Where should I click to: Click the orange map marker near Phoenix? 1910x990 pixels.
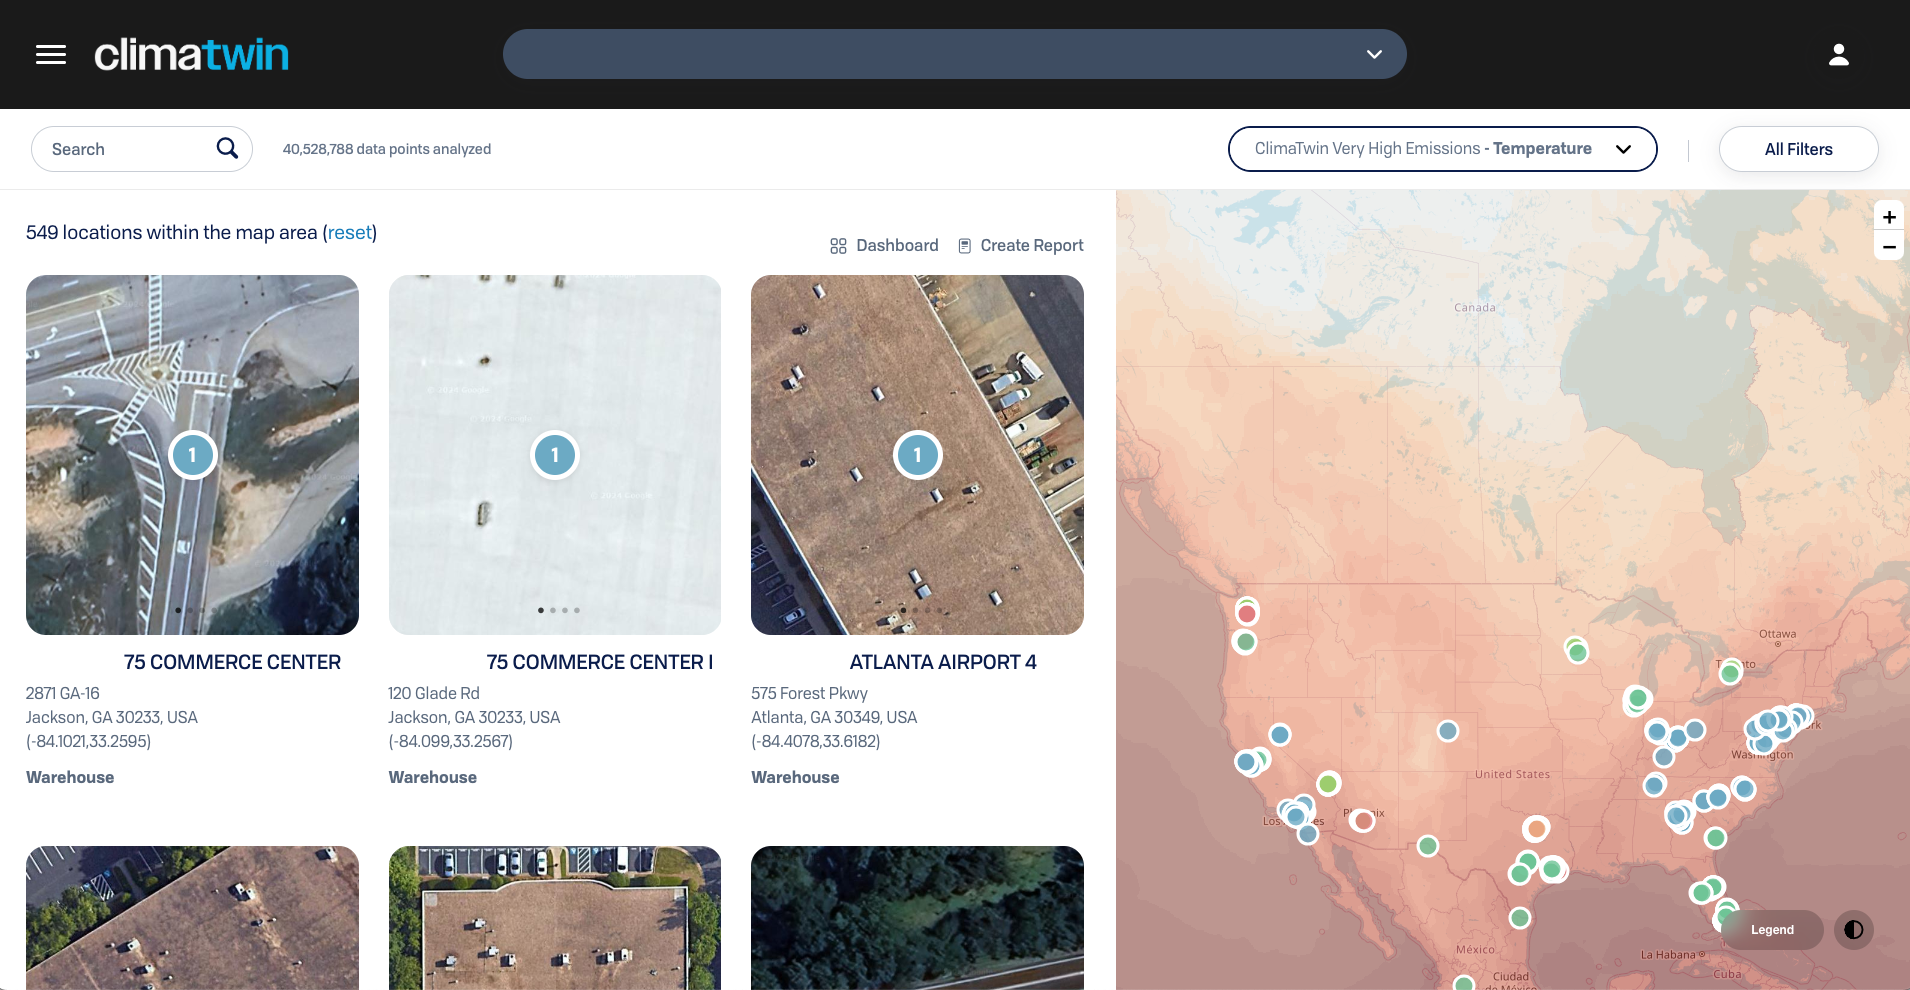point(1362,821)
